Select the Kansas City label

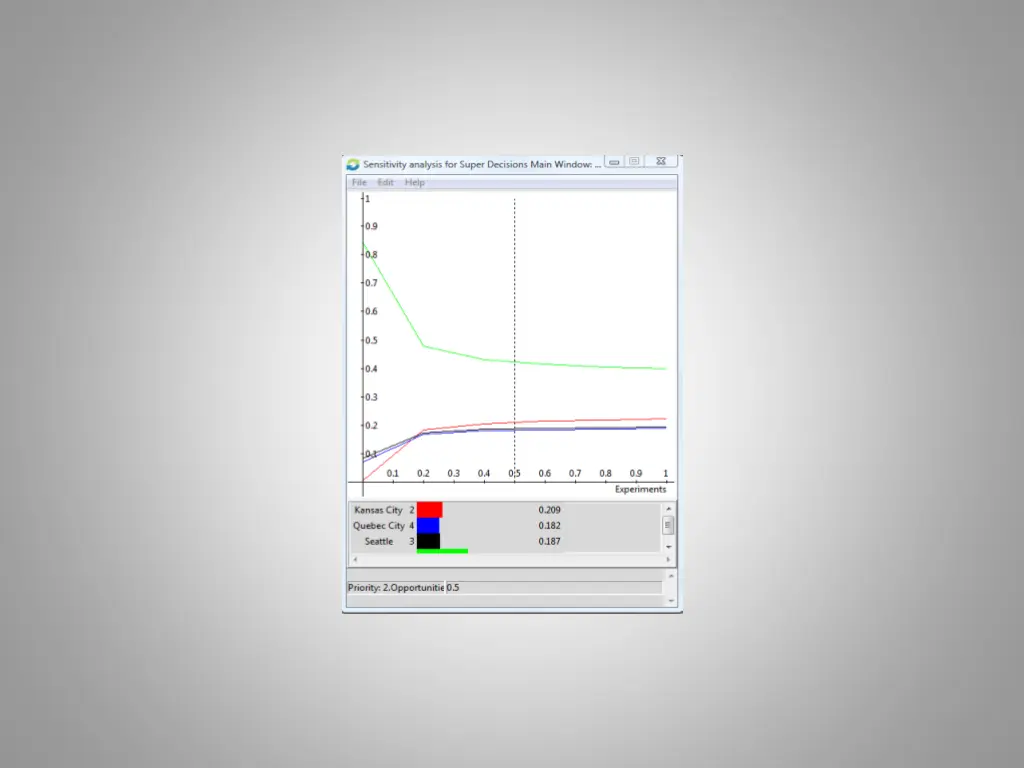[x=378, y=510]
